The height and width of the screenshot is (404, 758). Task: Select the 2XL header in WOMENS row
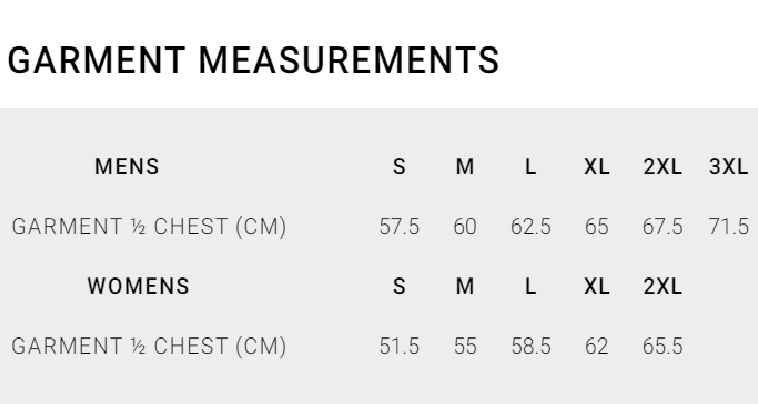pos(663,287)
